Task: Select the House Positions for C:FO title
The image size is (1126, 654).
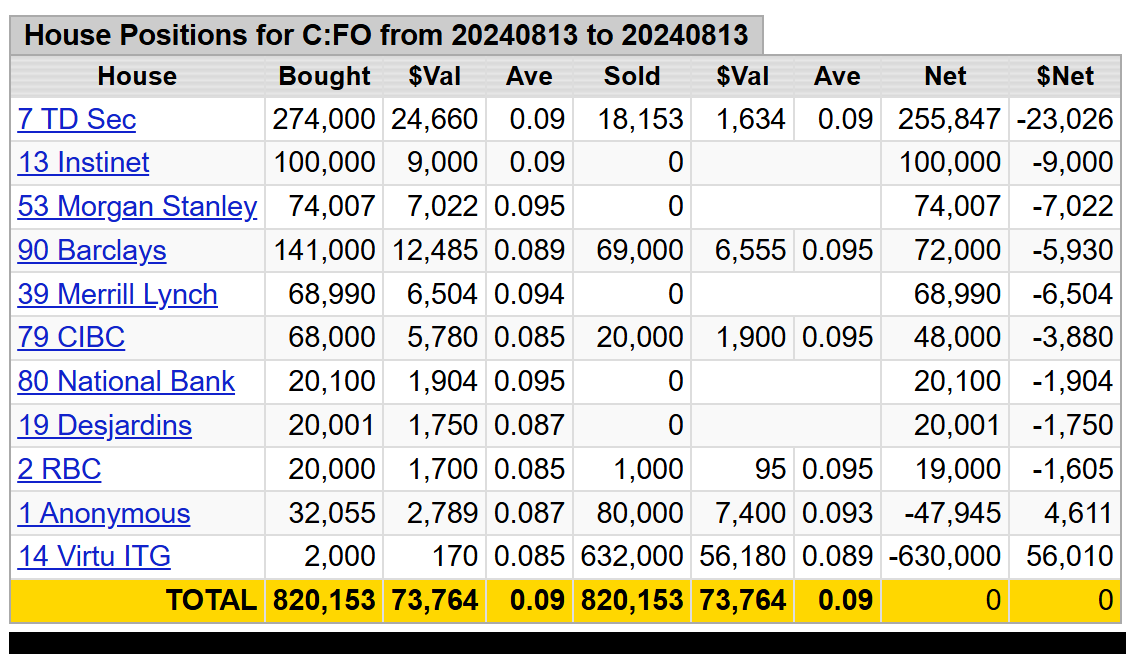Action: tap(386, 34)
